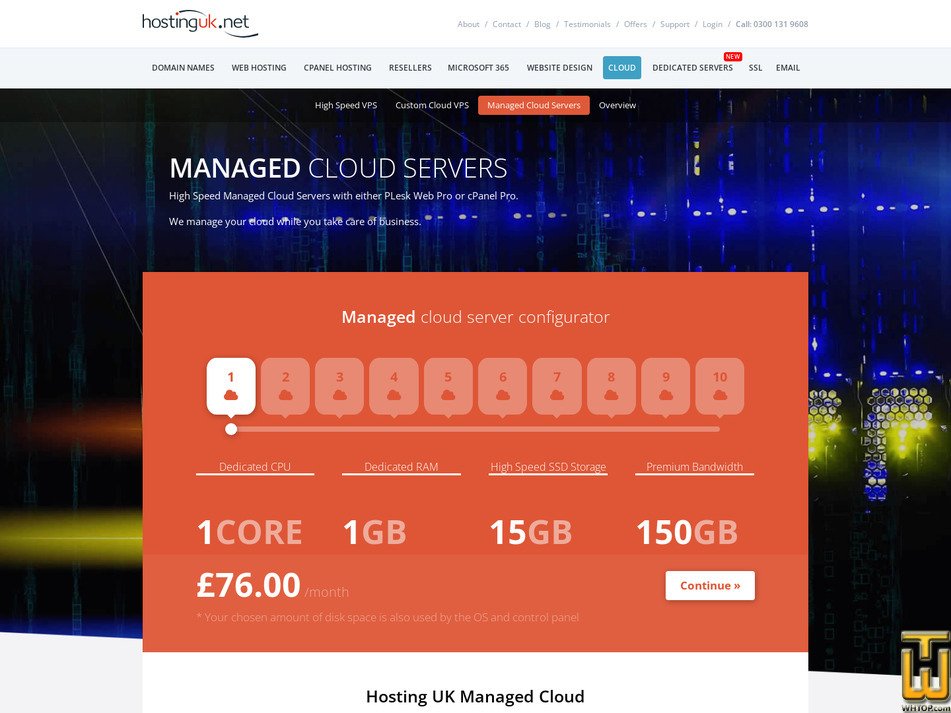Viewport: 951px width, 713px height.
Task: Click the 150GB bandwidth value
Action: point(687,532)
